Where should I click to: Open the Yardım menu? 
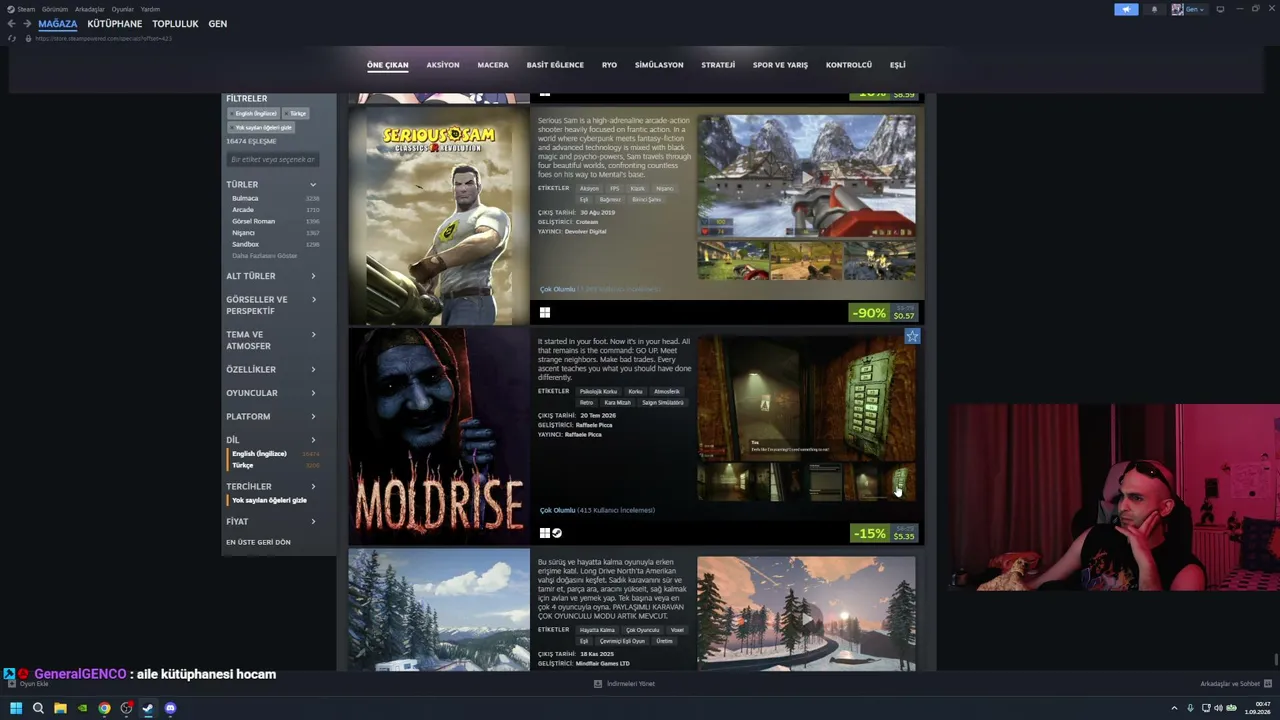point(150,9)
